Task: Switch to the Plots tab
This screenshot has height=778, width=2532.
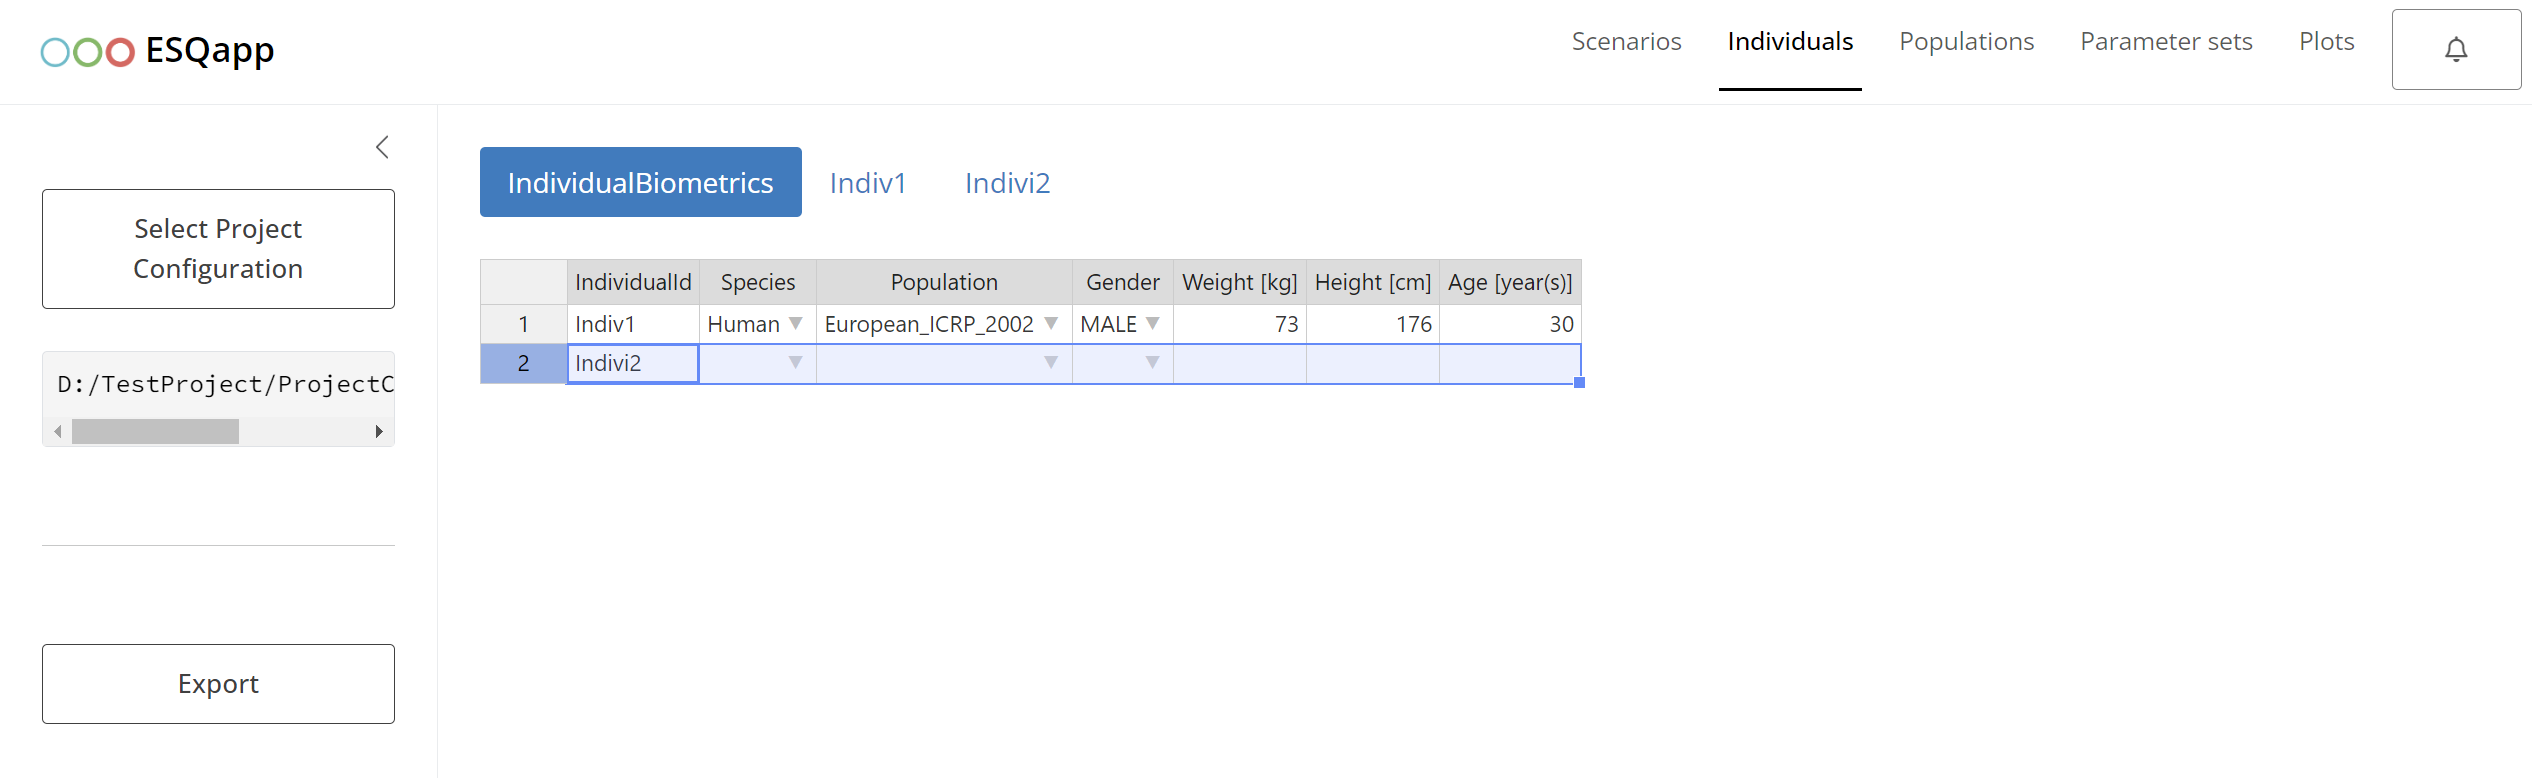Action: click(2326, 42)
